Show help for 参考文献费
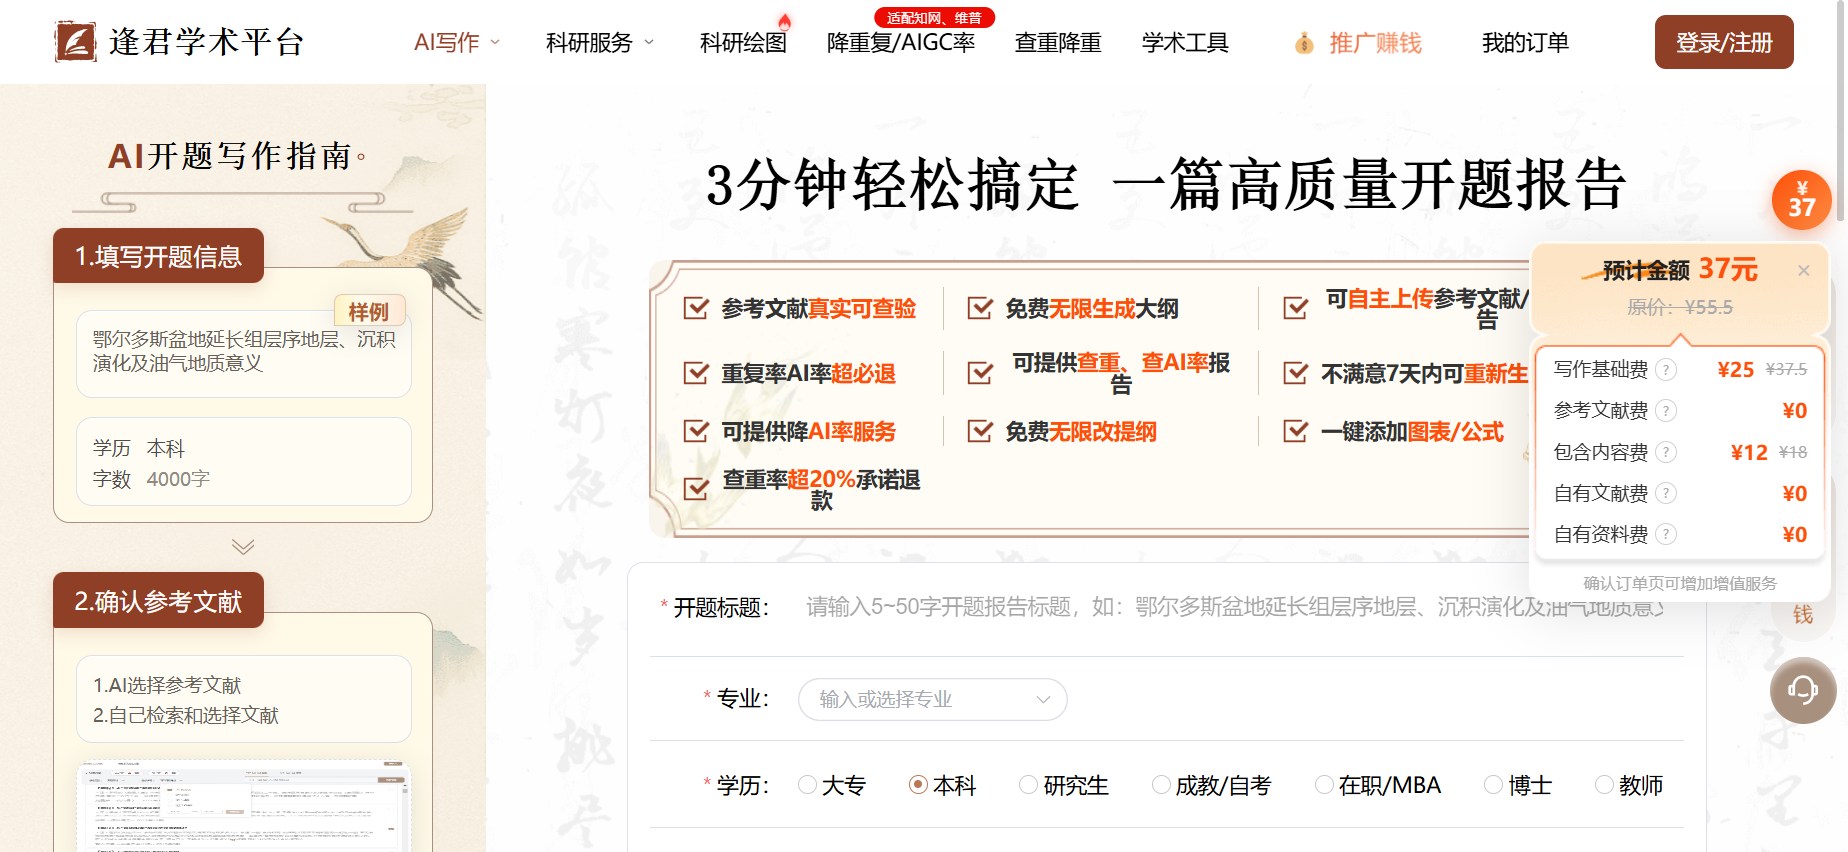This screenshot has height=852, width=1848. (x=1666, y=411)
